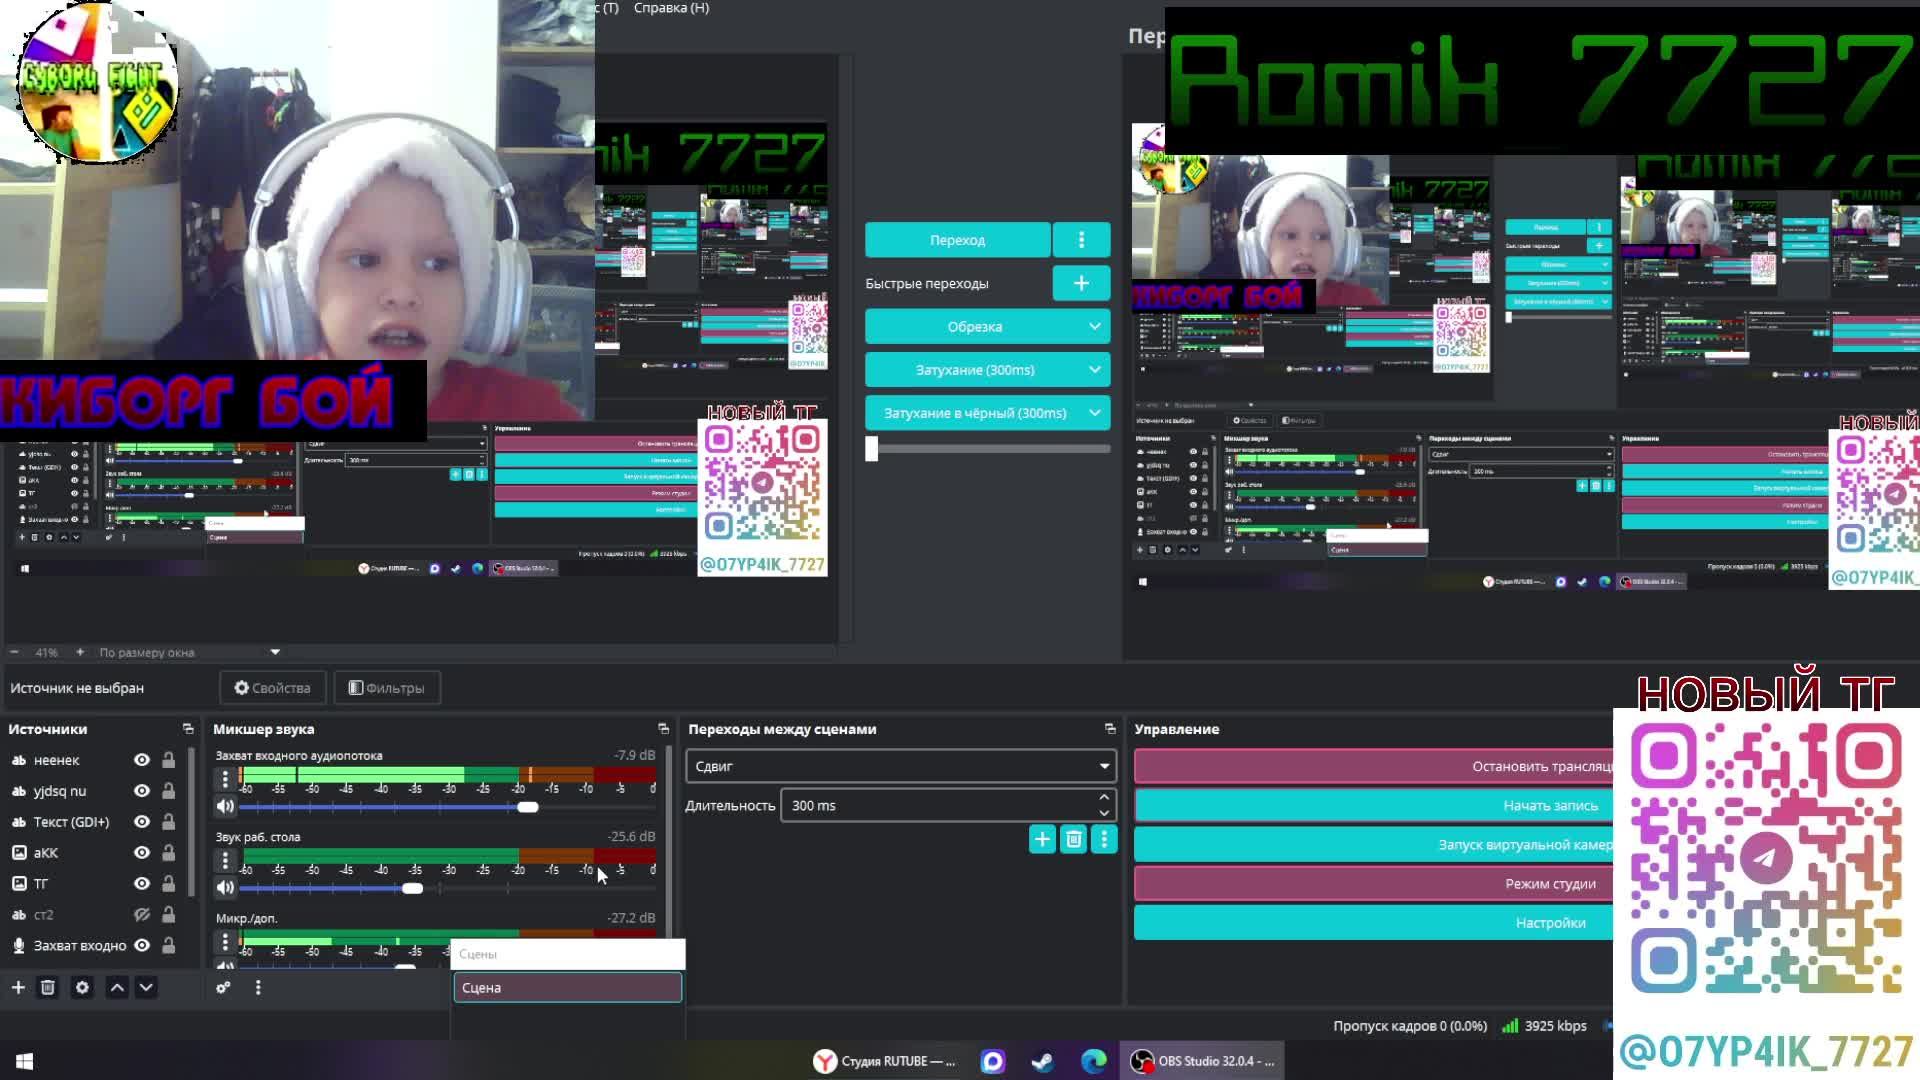The height and width of the screenshot is (1080, 1920).
Task: Move source up with arrow icon
Action: click(117, 988)
